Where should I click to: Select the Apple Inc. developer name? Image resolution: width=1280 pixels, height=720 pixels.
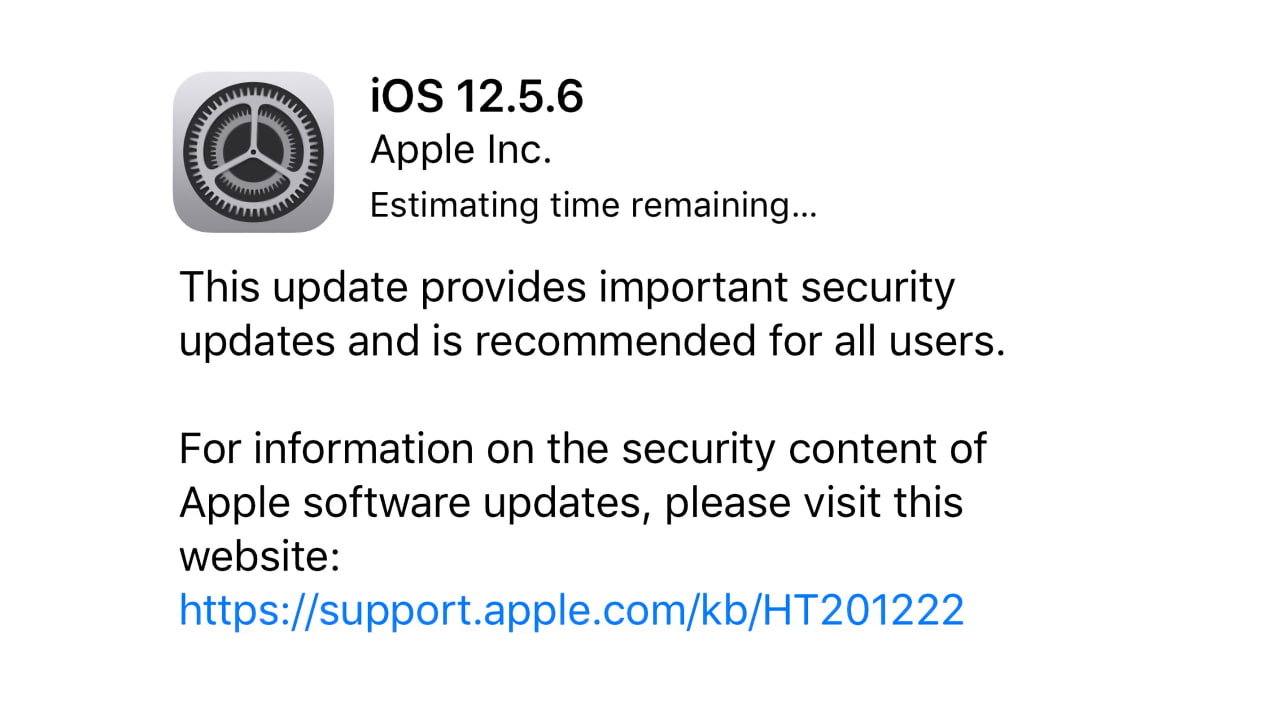(x=461, y=151)
